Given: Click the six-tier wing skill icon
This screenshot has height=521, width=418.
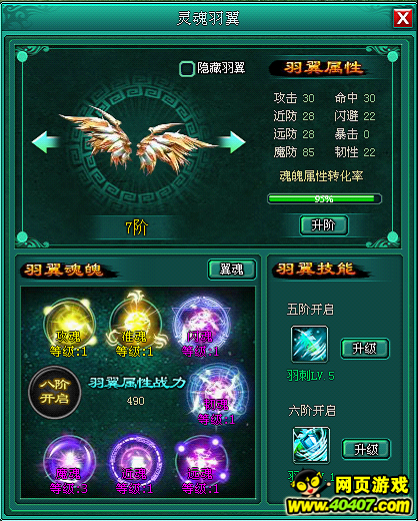Looking at the screenshot, I should [311, 445].
